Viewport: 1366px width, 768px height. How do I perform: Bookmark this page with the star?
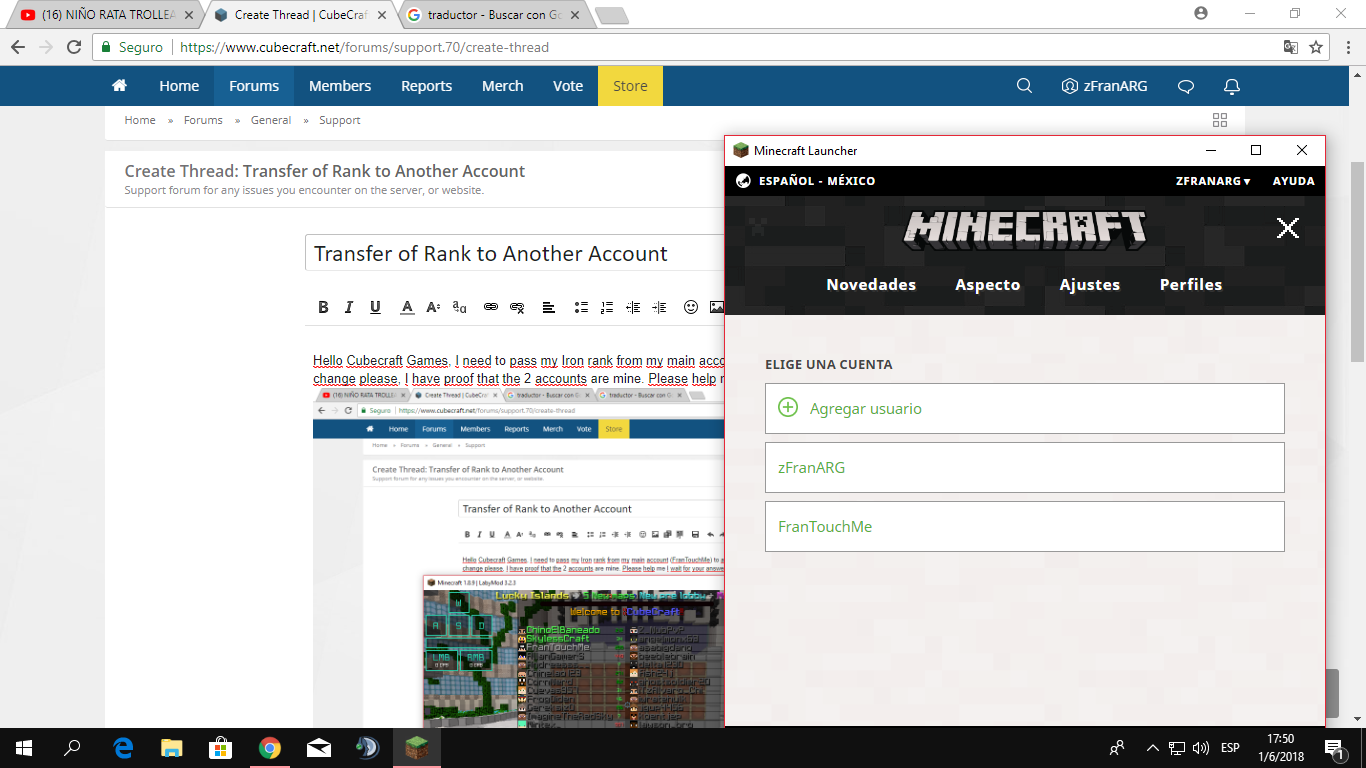tap(1316, 47)
